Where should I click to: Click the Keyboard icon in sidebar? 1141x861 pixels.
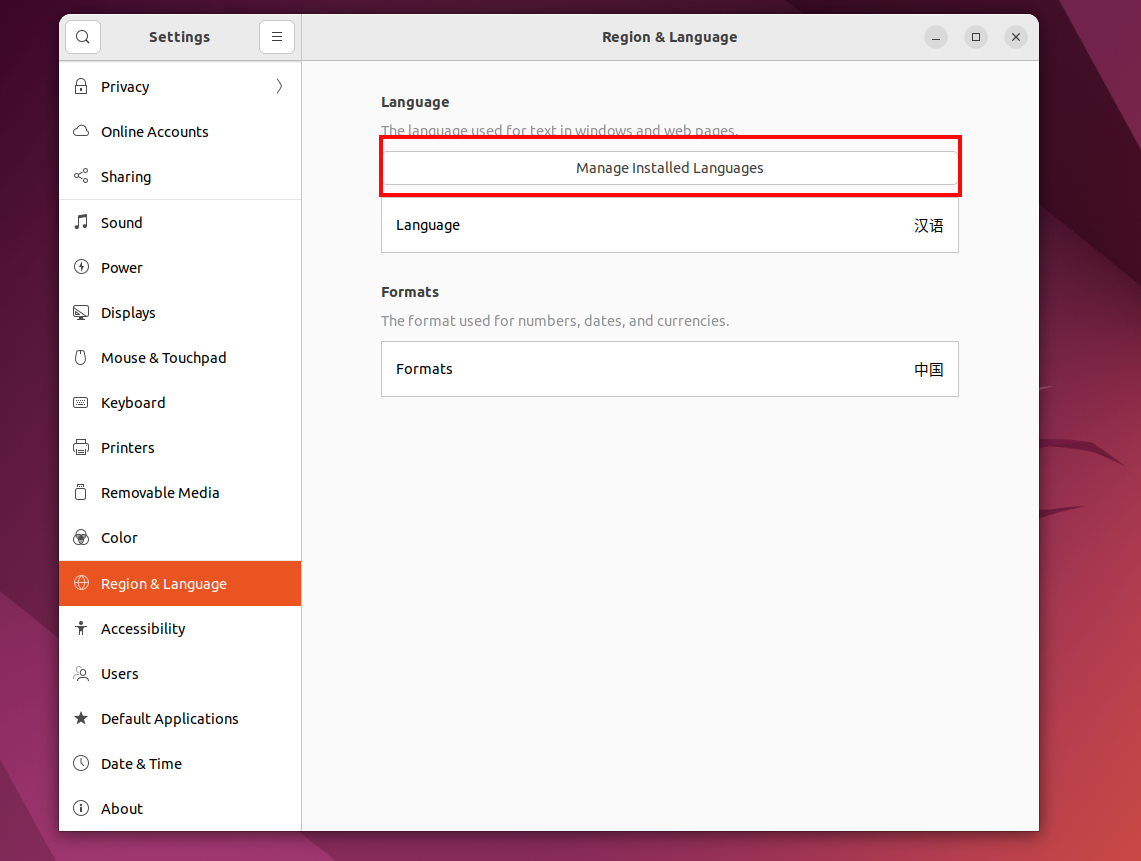coord(82,402)
